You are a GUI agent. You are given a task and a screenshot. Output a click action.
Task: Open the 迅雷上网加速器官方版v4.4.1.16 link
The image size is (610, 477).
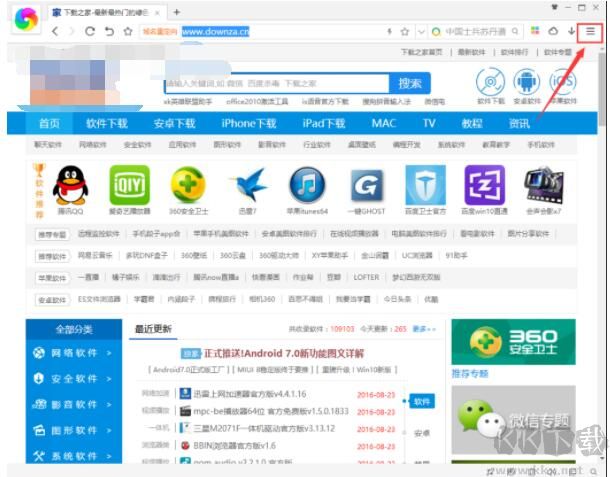(250, 394)
